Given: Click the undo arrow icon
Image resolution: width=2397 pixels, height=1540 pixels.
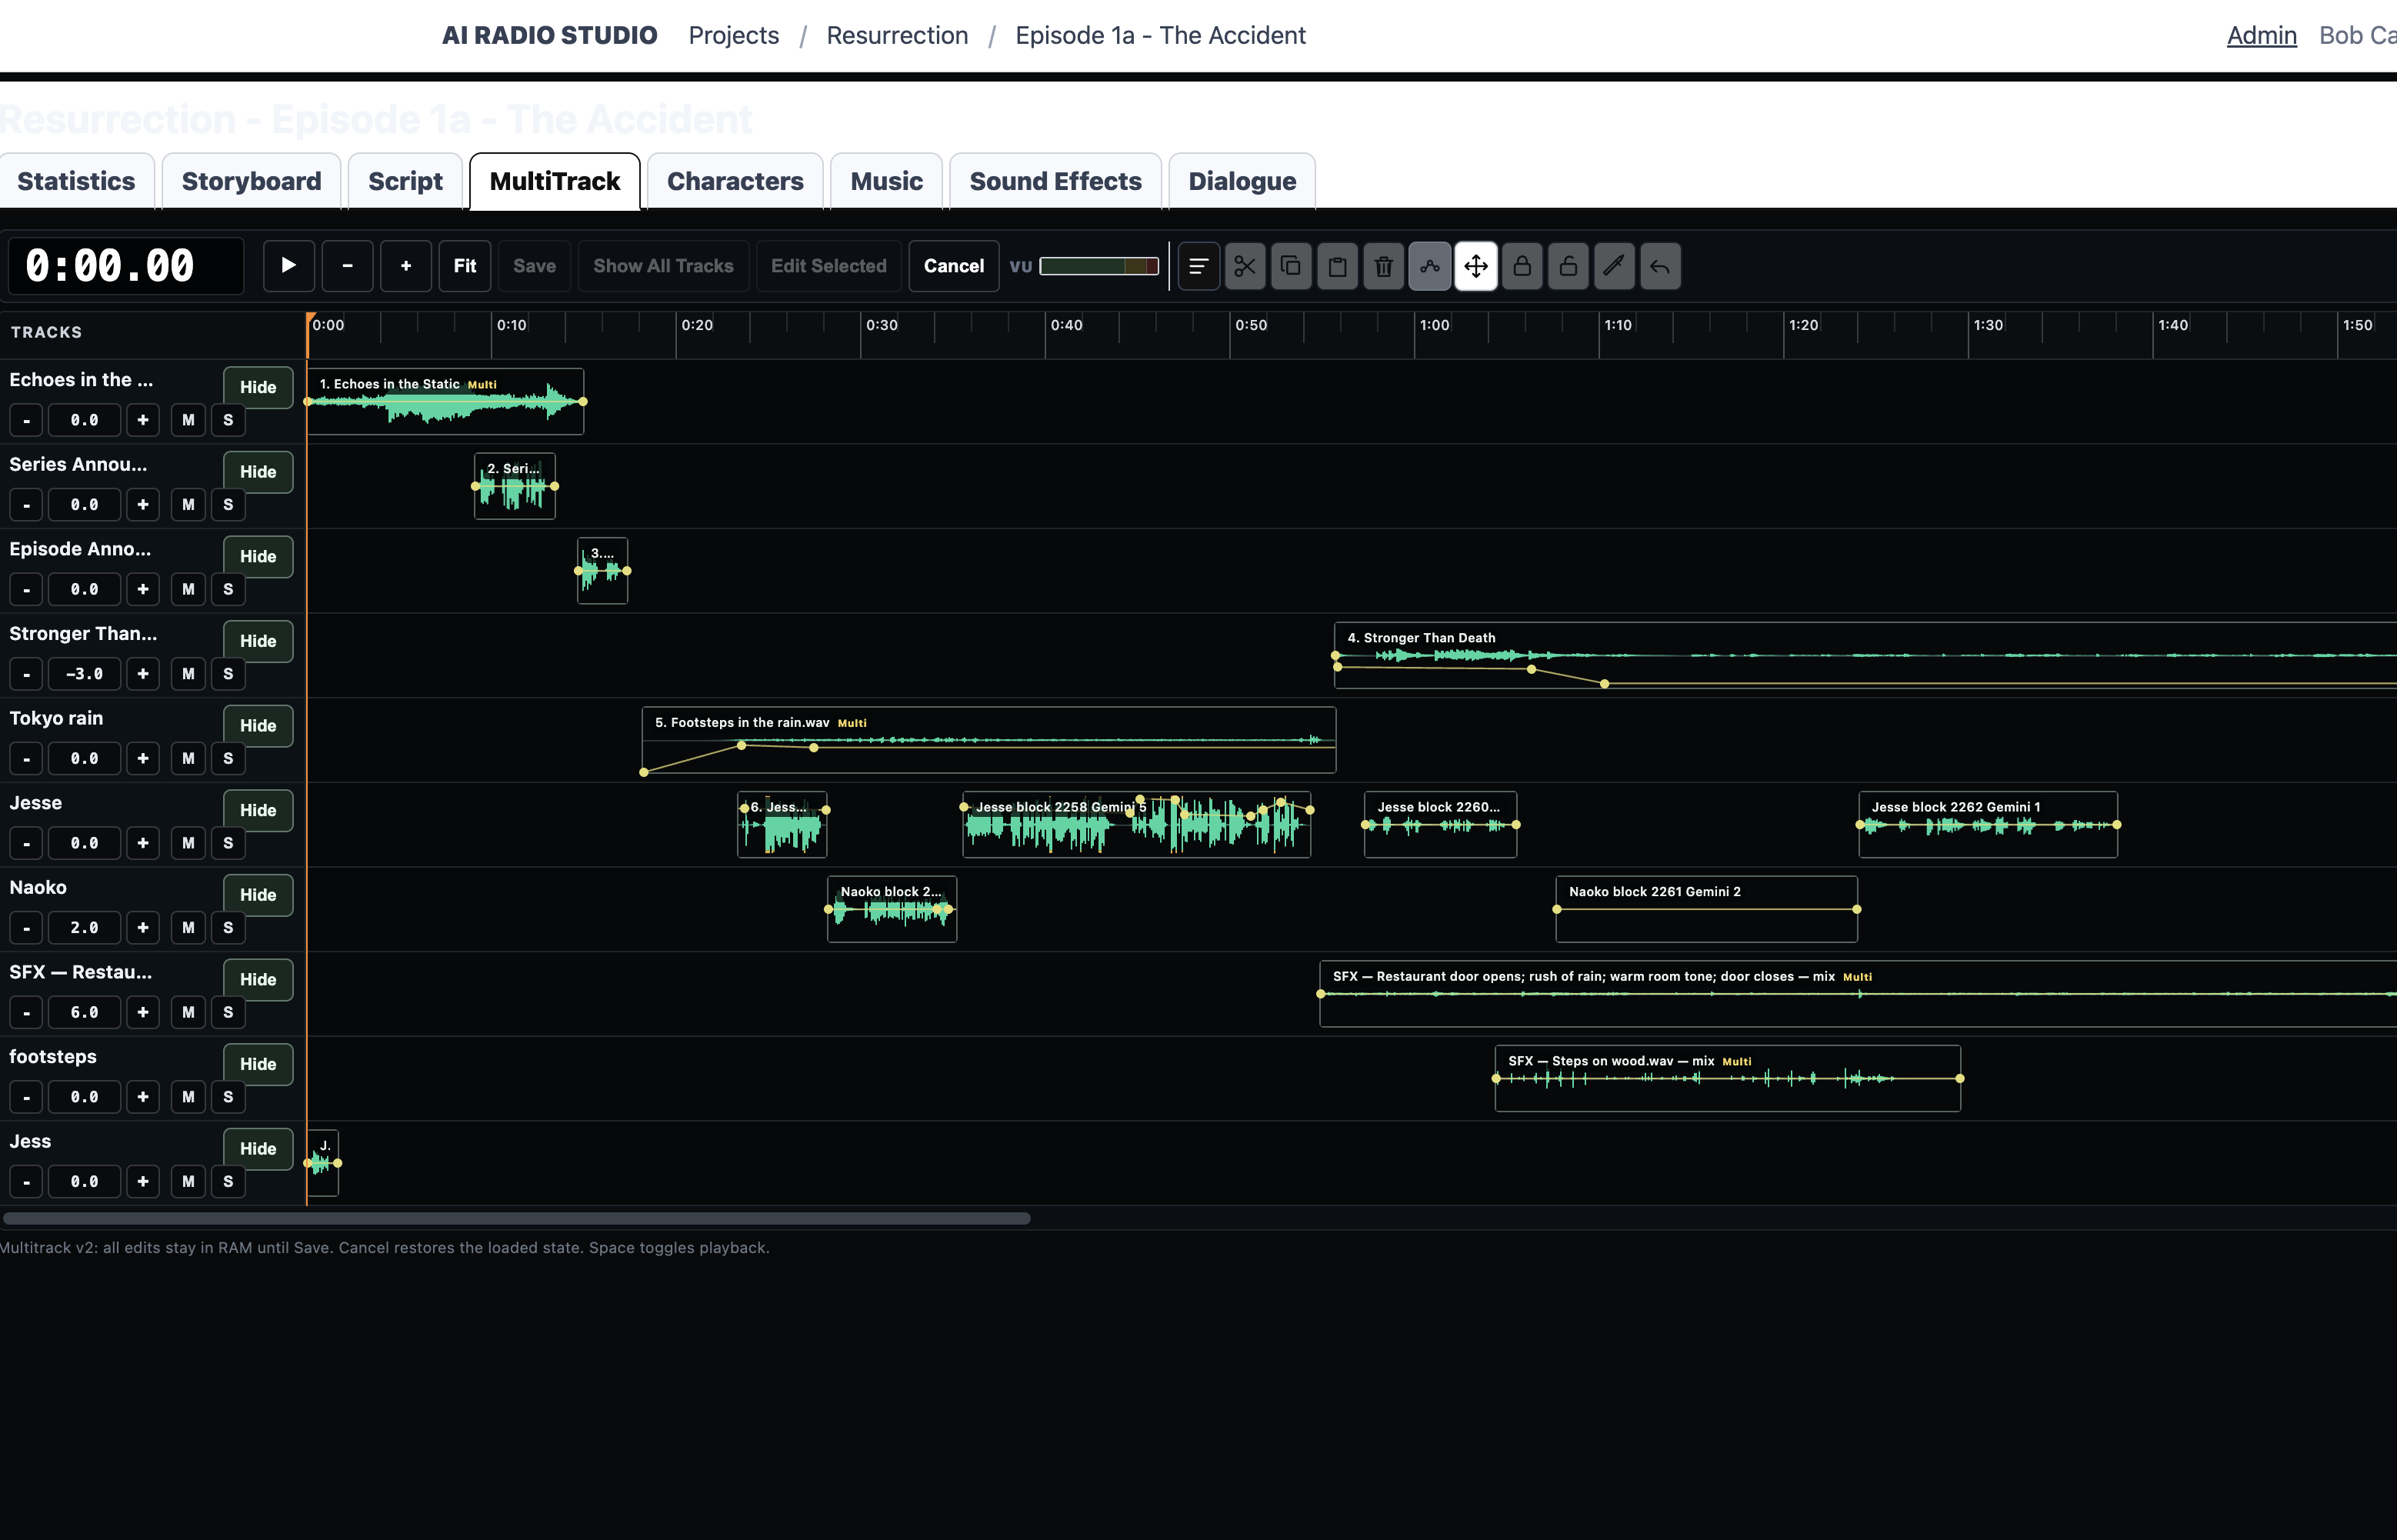Looking at the screenshot, I should (1660, 266).
